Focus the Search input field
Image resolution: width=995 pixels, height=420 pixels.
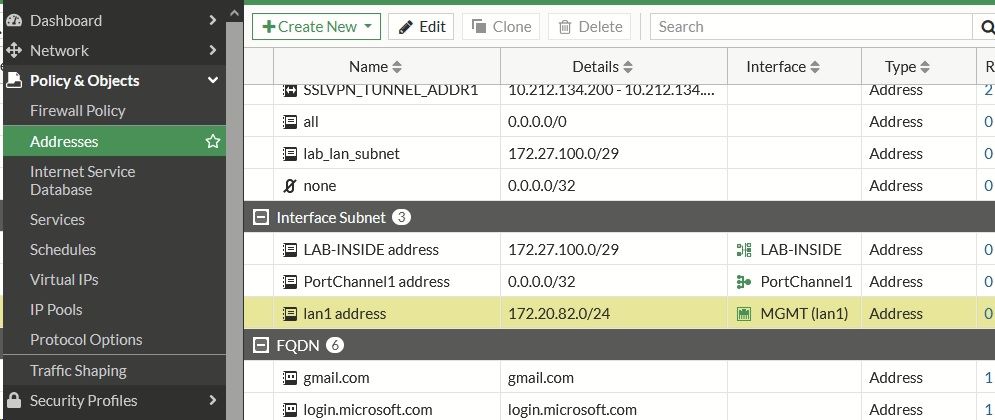click(x=810, y=27)
